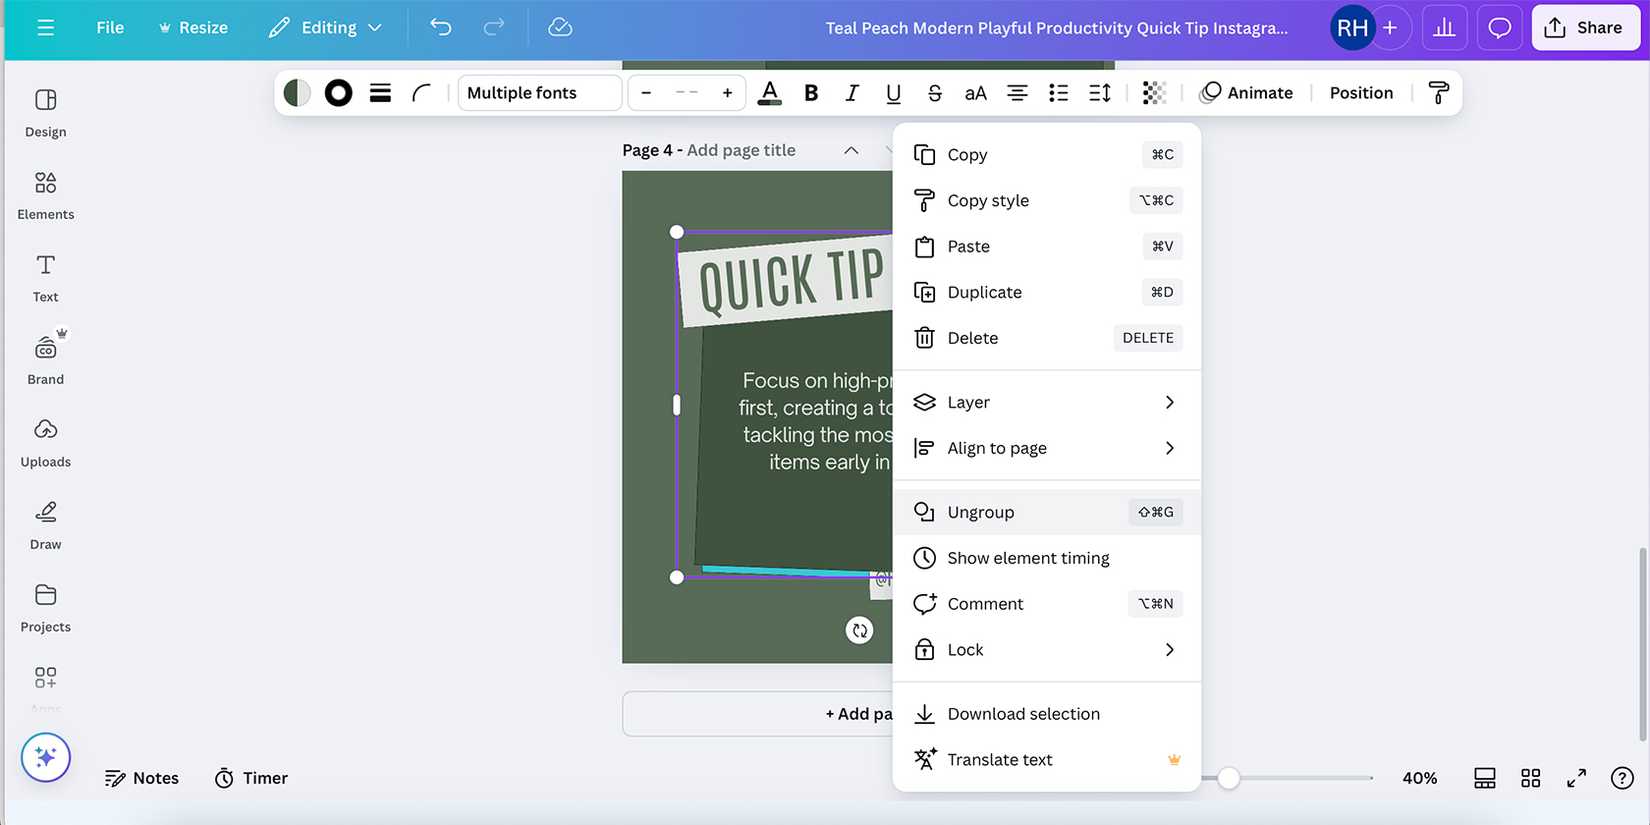The height and width of the screenshot is (825, 1650).
Task: Open the Draw tool panel
Action: 45,524
